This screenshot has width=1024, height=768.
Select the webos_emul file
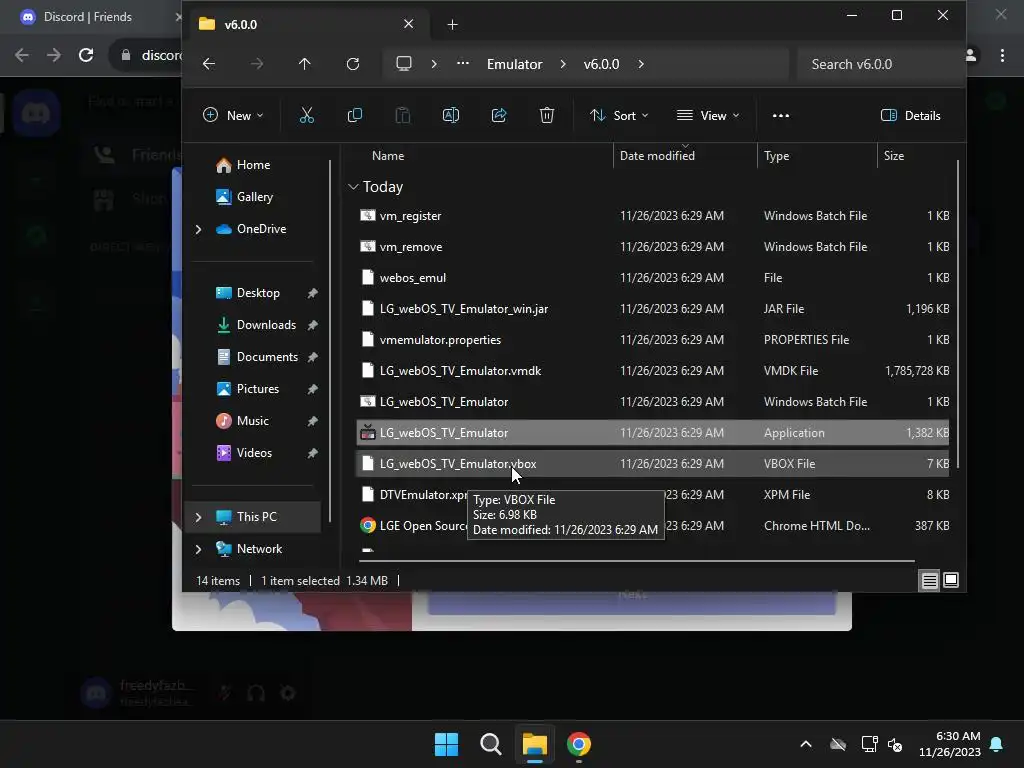click(653, 278)
